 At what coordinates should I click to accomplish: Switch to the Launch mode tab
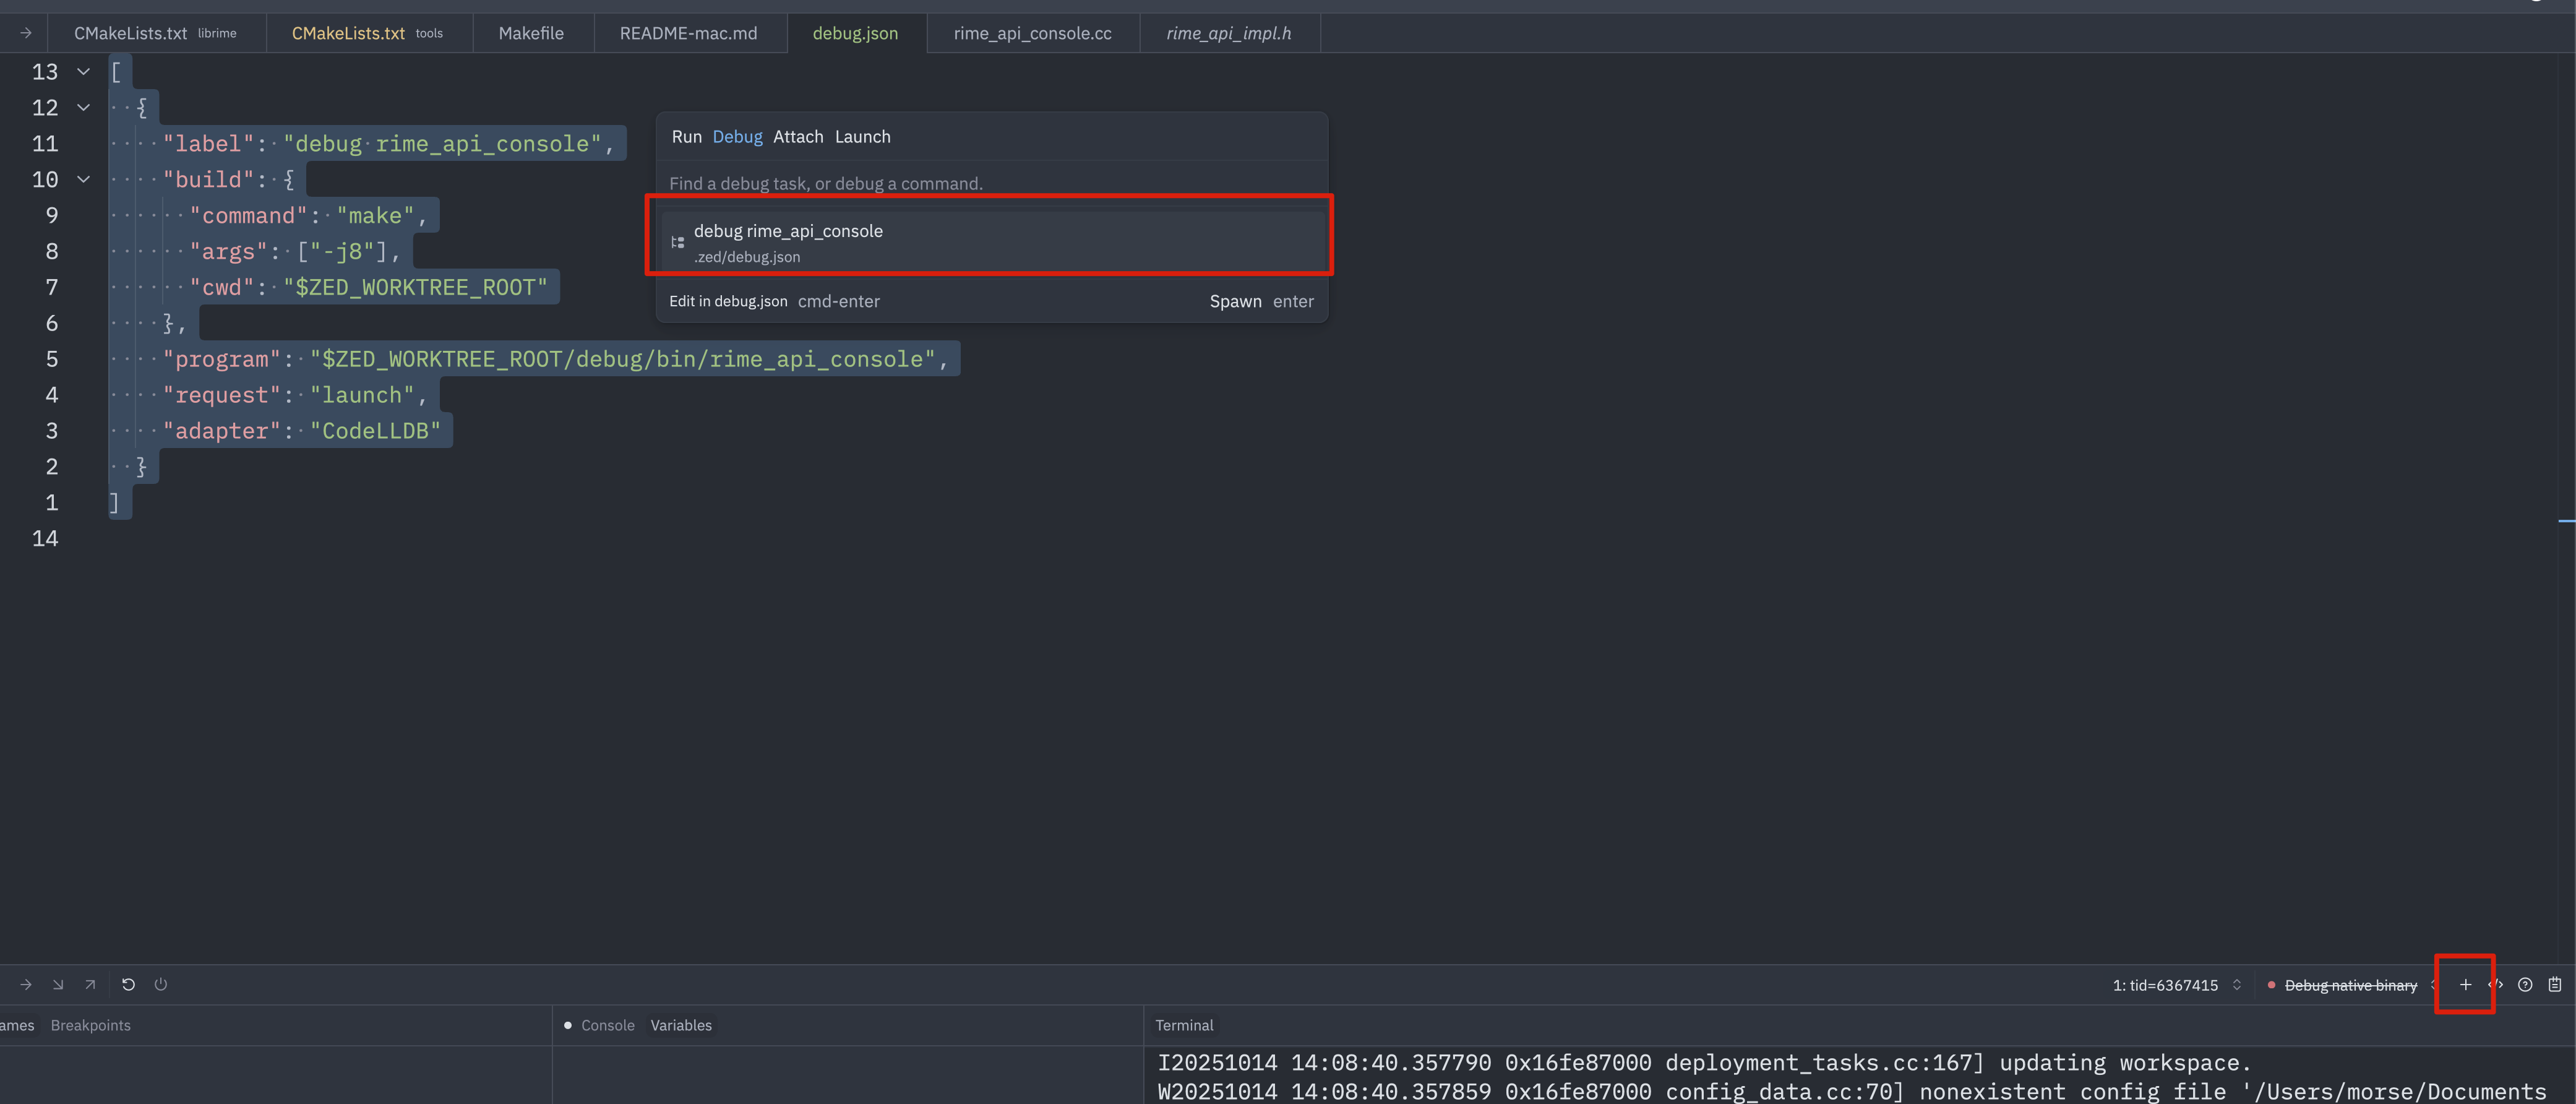click(x=862, y=137)
